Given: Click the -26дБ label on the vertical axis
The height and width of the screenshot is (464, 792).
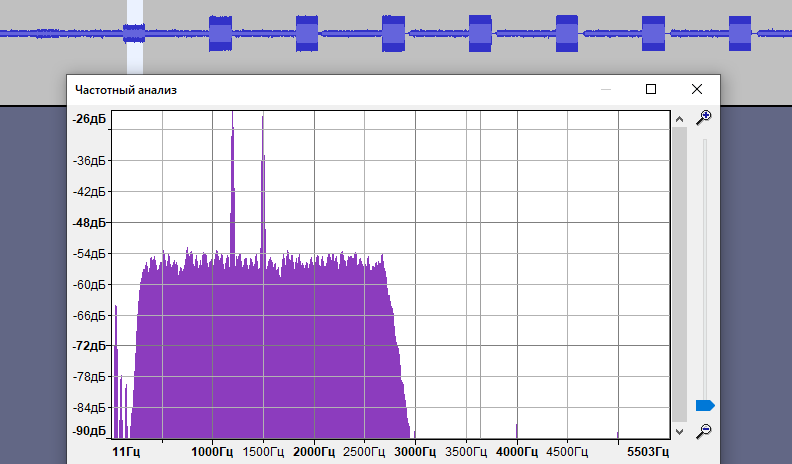Looking at the screenshot, I should click(x=89, y=119).
